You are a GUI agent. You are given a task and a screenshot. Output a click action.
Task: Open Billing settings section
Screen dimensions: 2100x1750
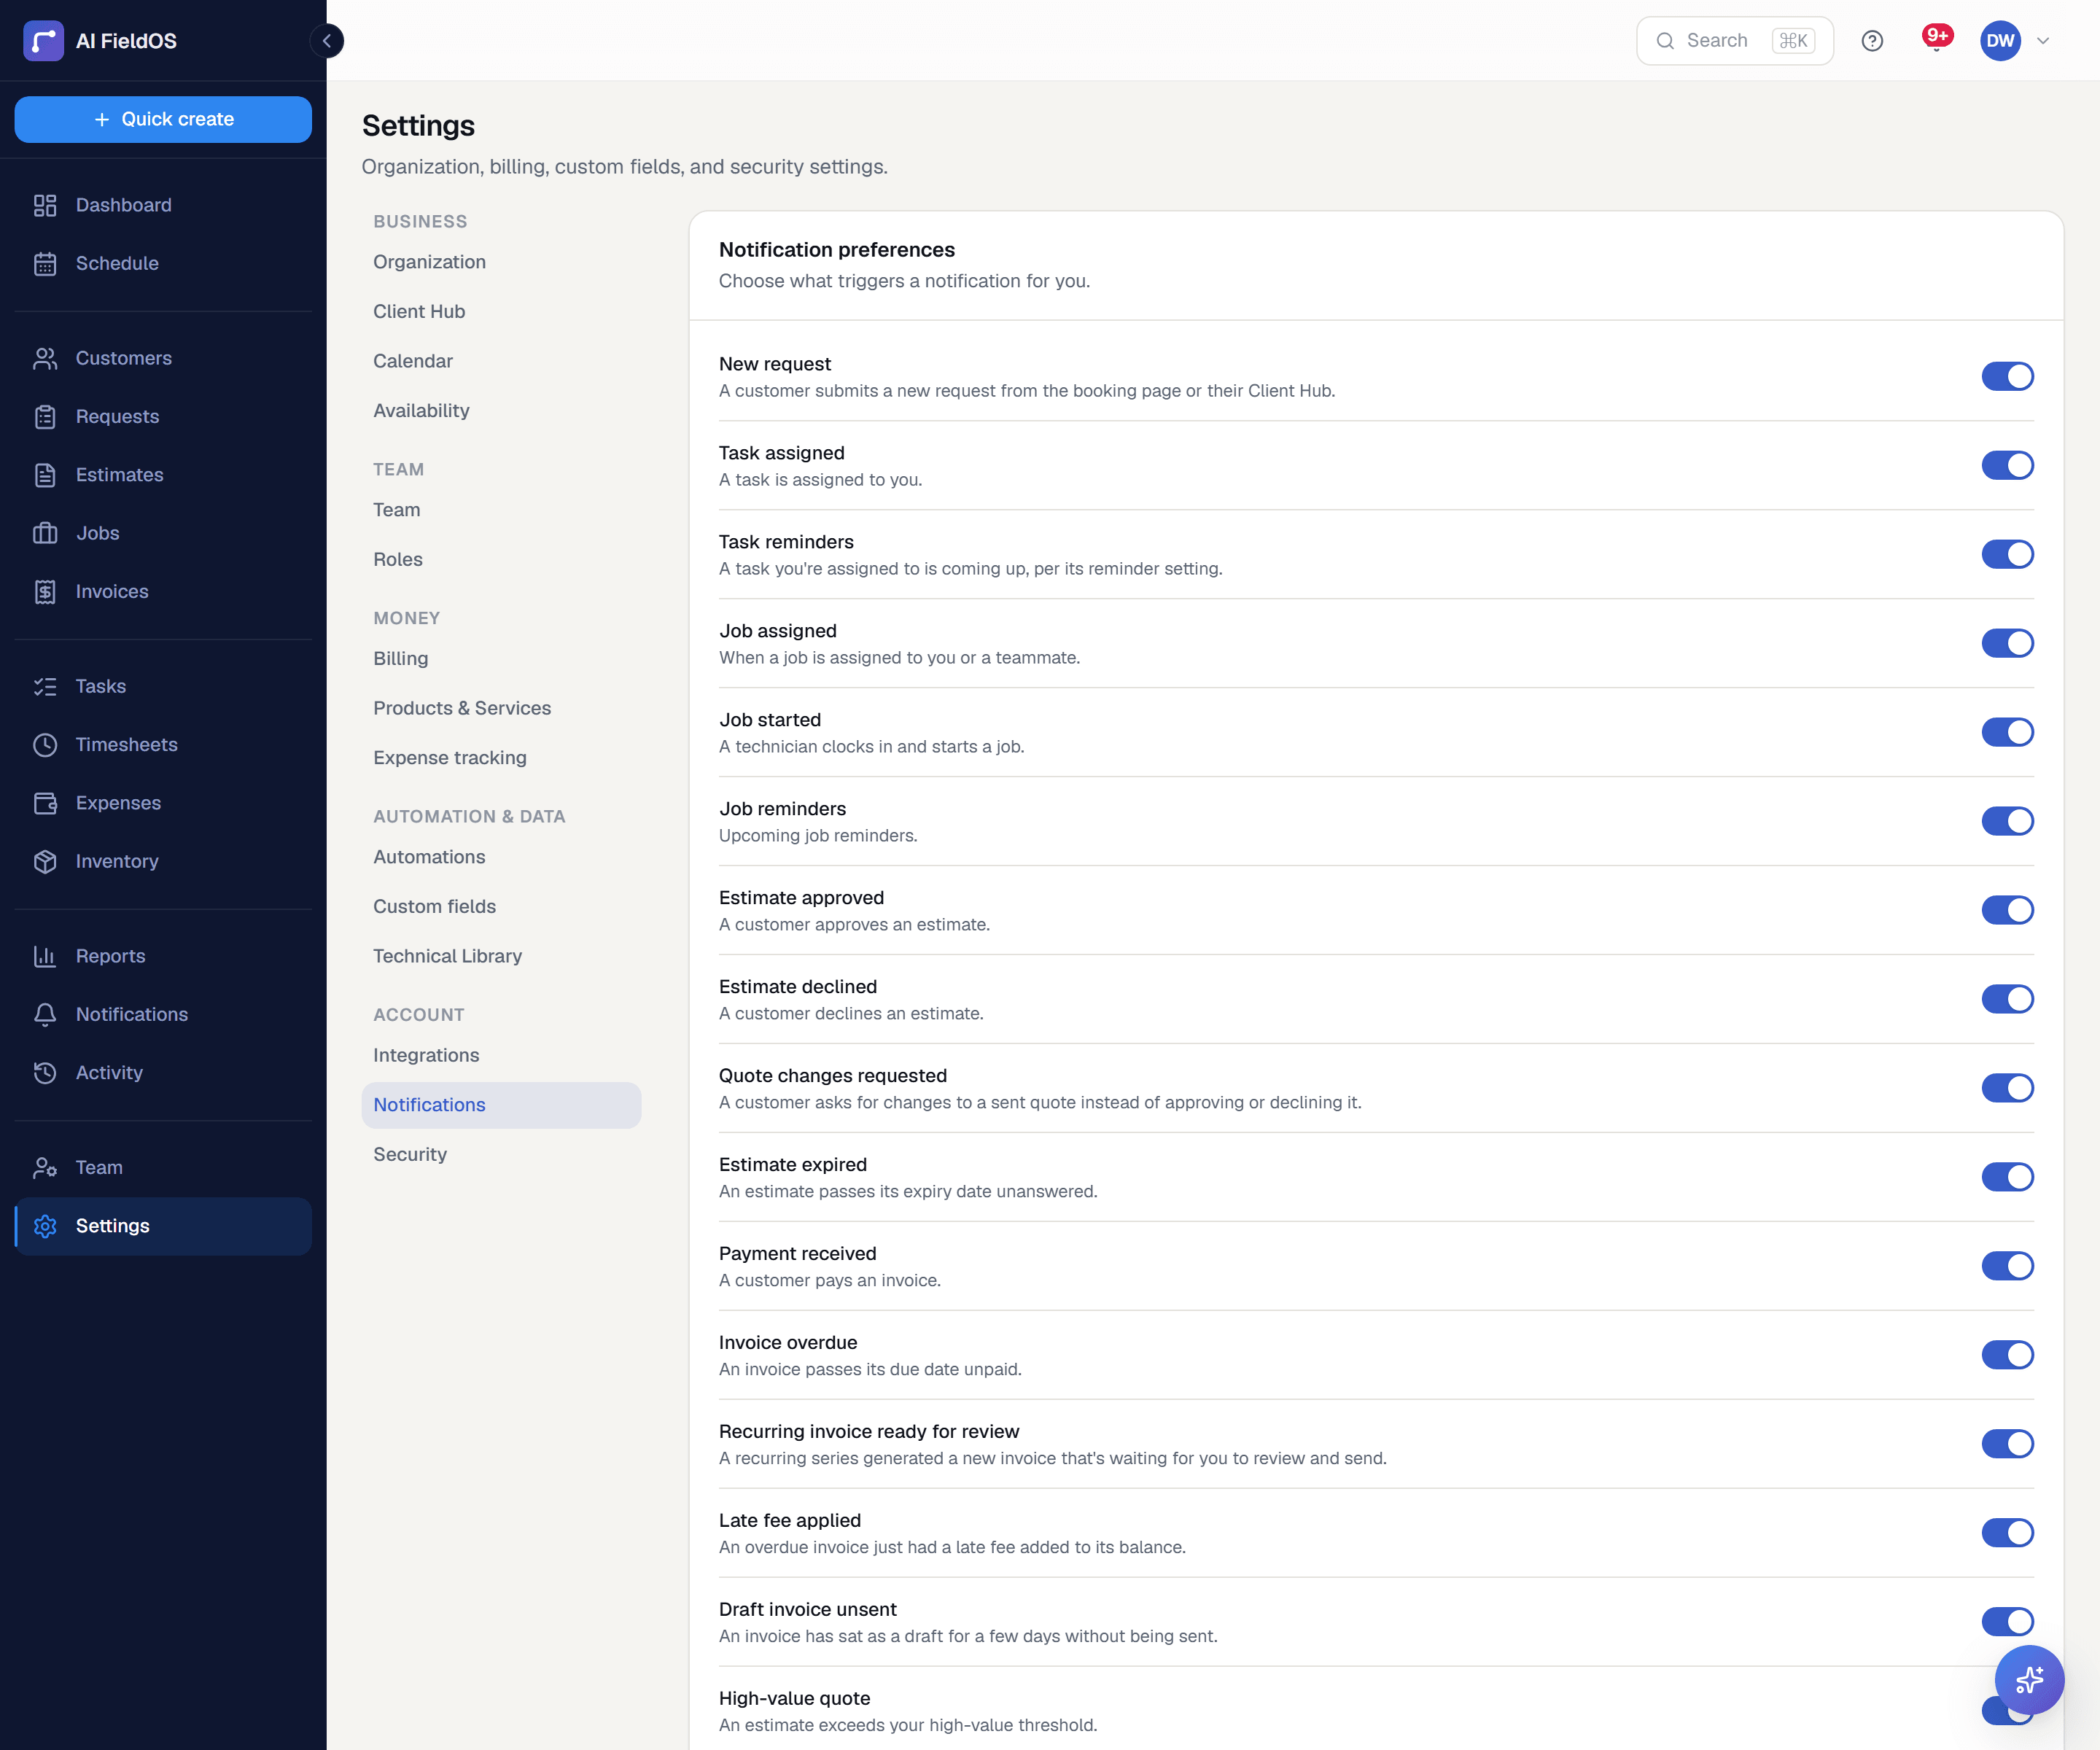coord(501,659)
